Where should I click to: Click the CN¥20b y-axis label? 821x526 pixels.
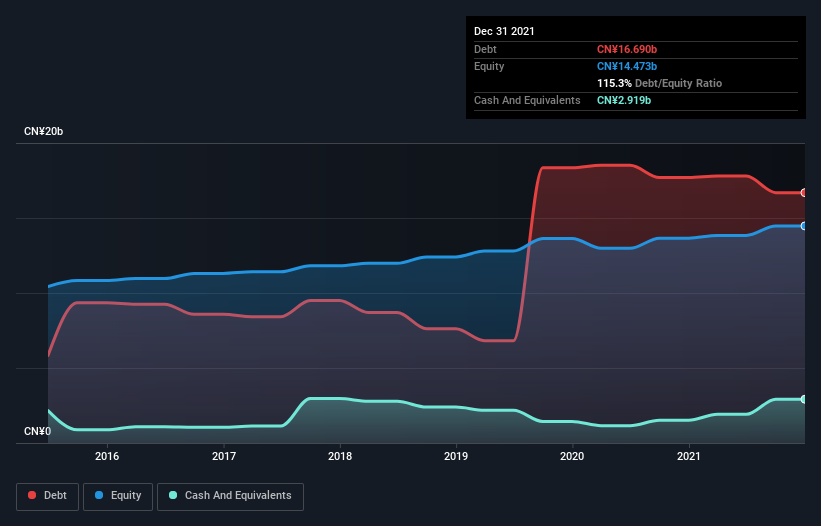[x=43, y=131]
